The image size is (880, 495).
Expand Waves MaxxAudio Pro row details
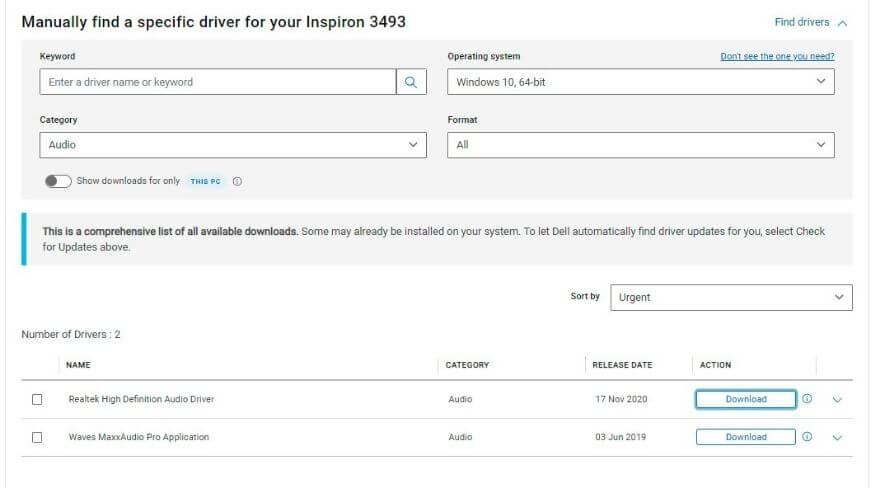(837, 437)
